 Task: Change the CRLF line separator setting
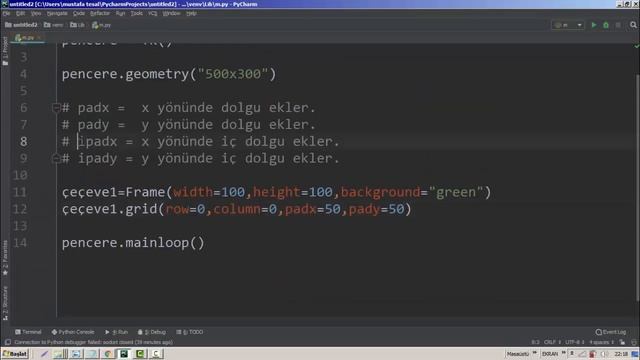click(x=552, y=342)
